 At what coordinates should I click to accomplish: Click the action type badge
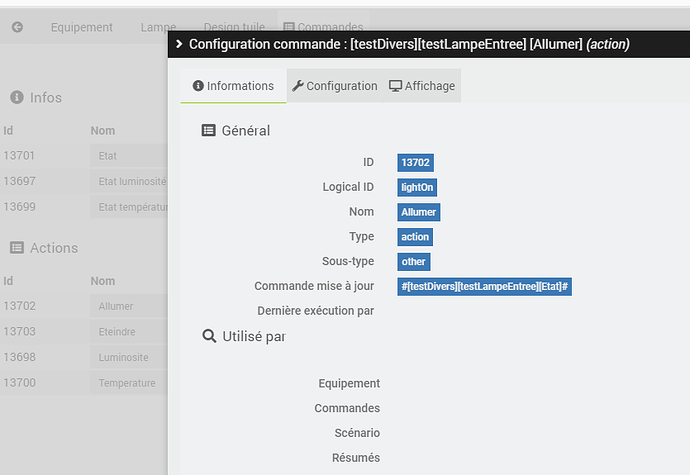[x=415, y=237]
